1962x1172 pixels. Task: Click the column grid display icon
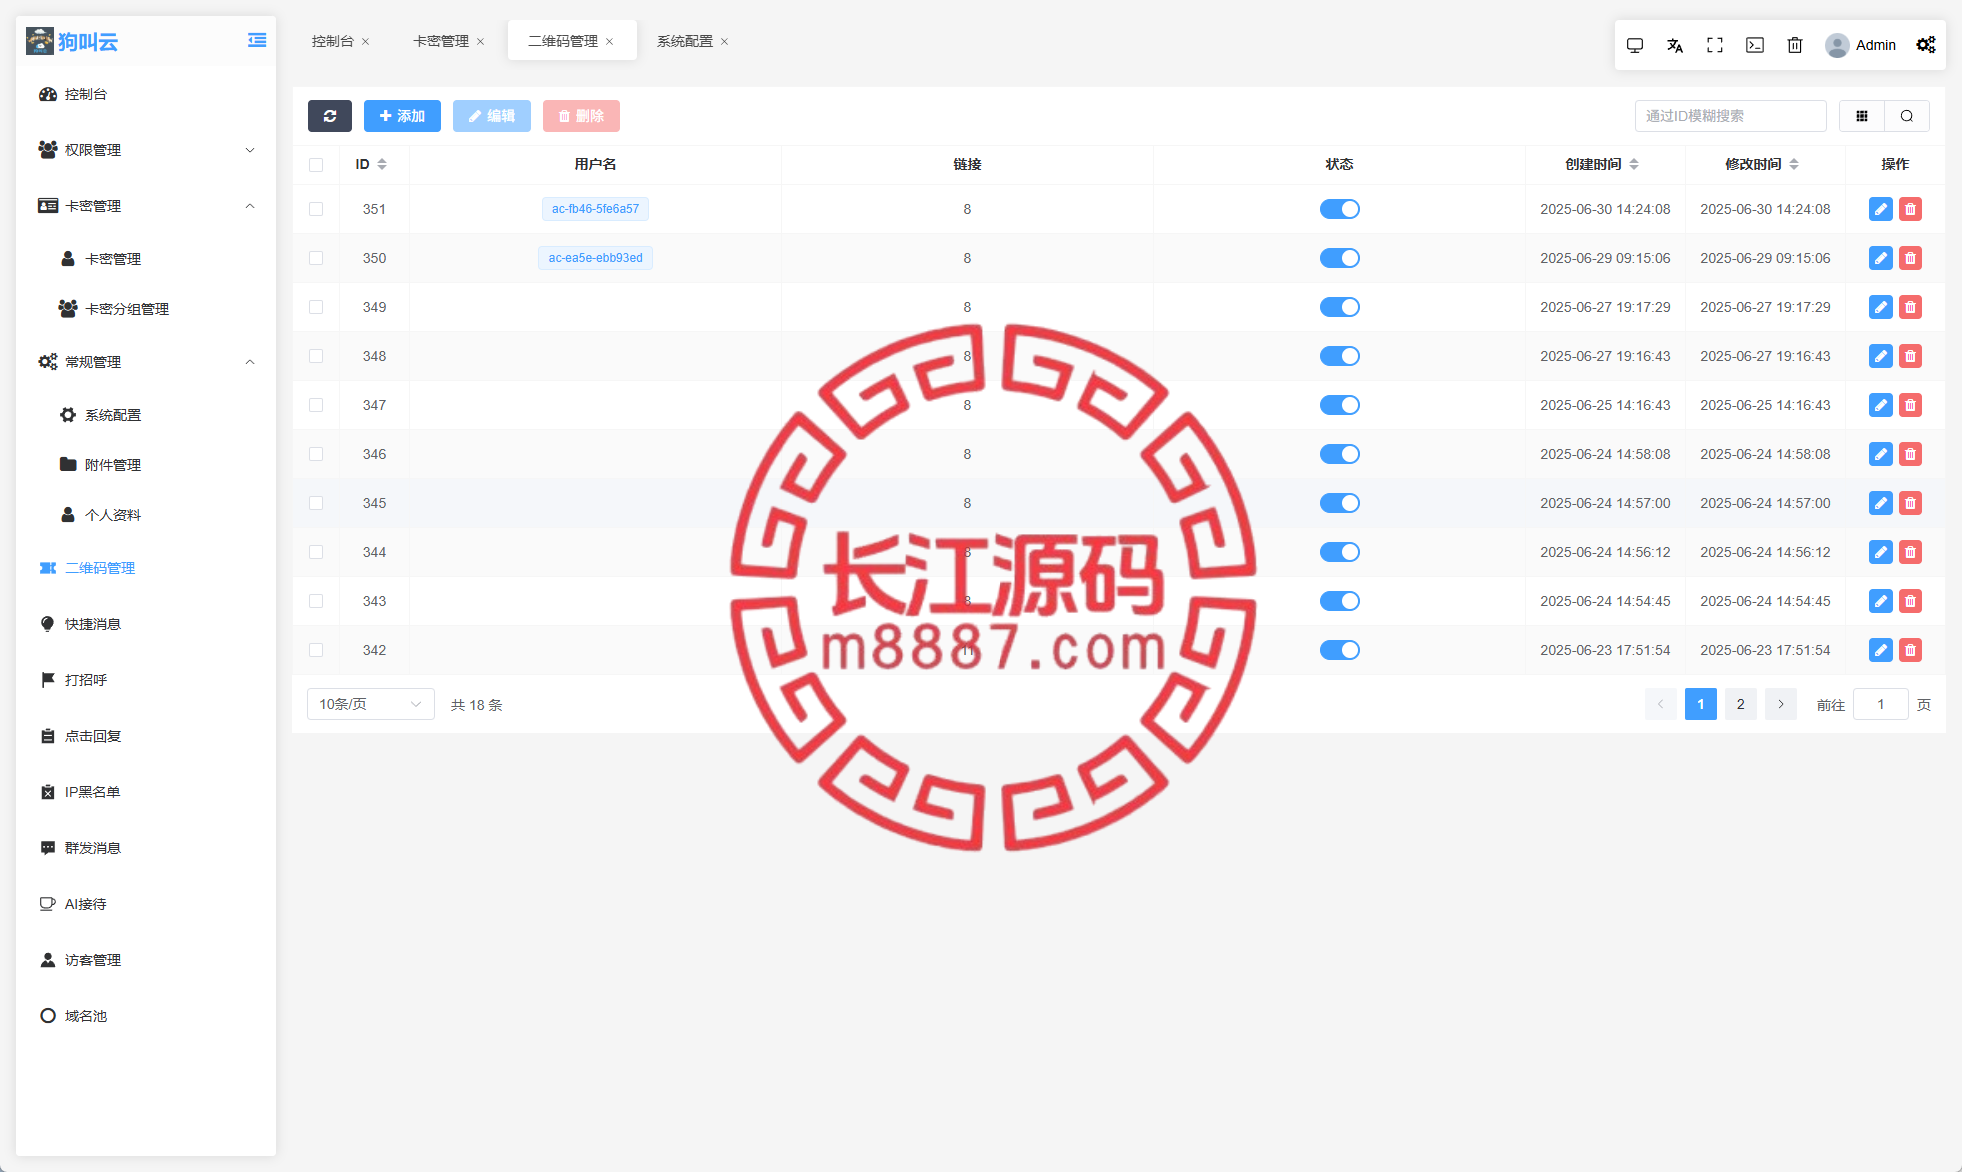tap(1862, 116)
